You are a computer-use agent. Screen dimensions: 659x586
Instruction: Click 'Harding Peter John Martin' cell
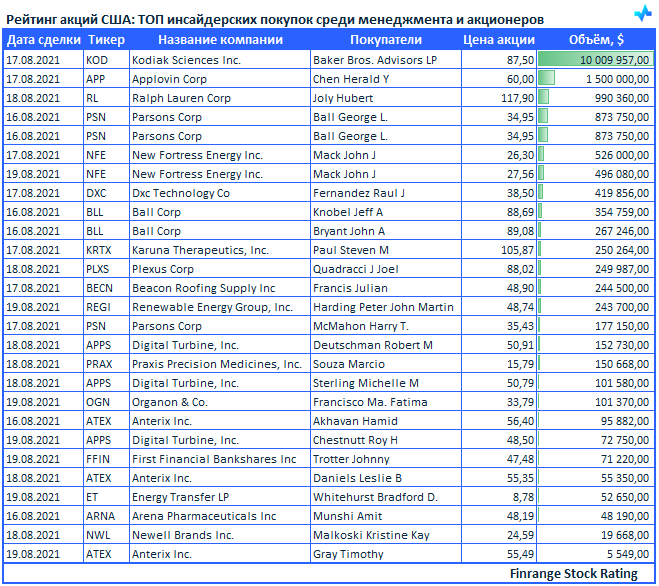386,307
